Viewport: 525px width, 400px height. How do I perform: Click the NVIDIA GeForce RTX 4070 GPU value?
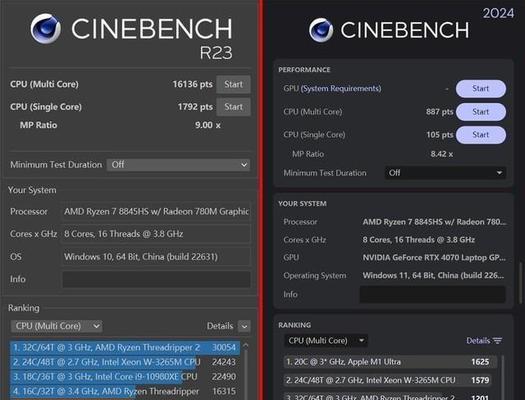click(434, 258)
